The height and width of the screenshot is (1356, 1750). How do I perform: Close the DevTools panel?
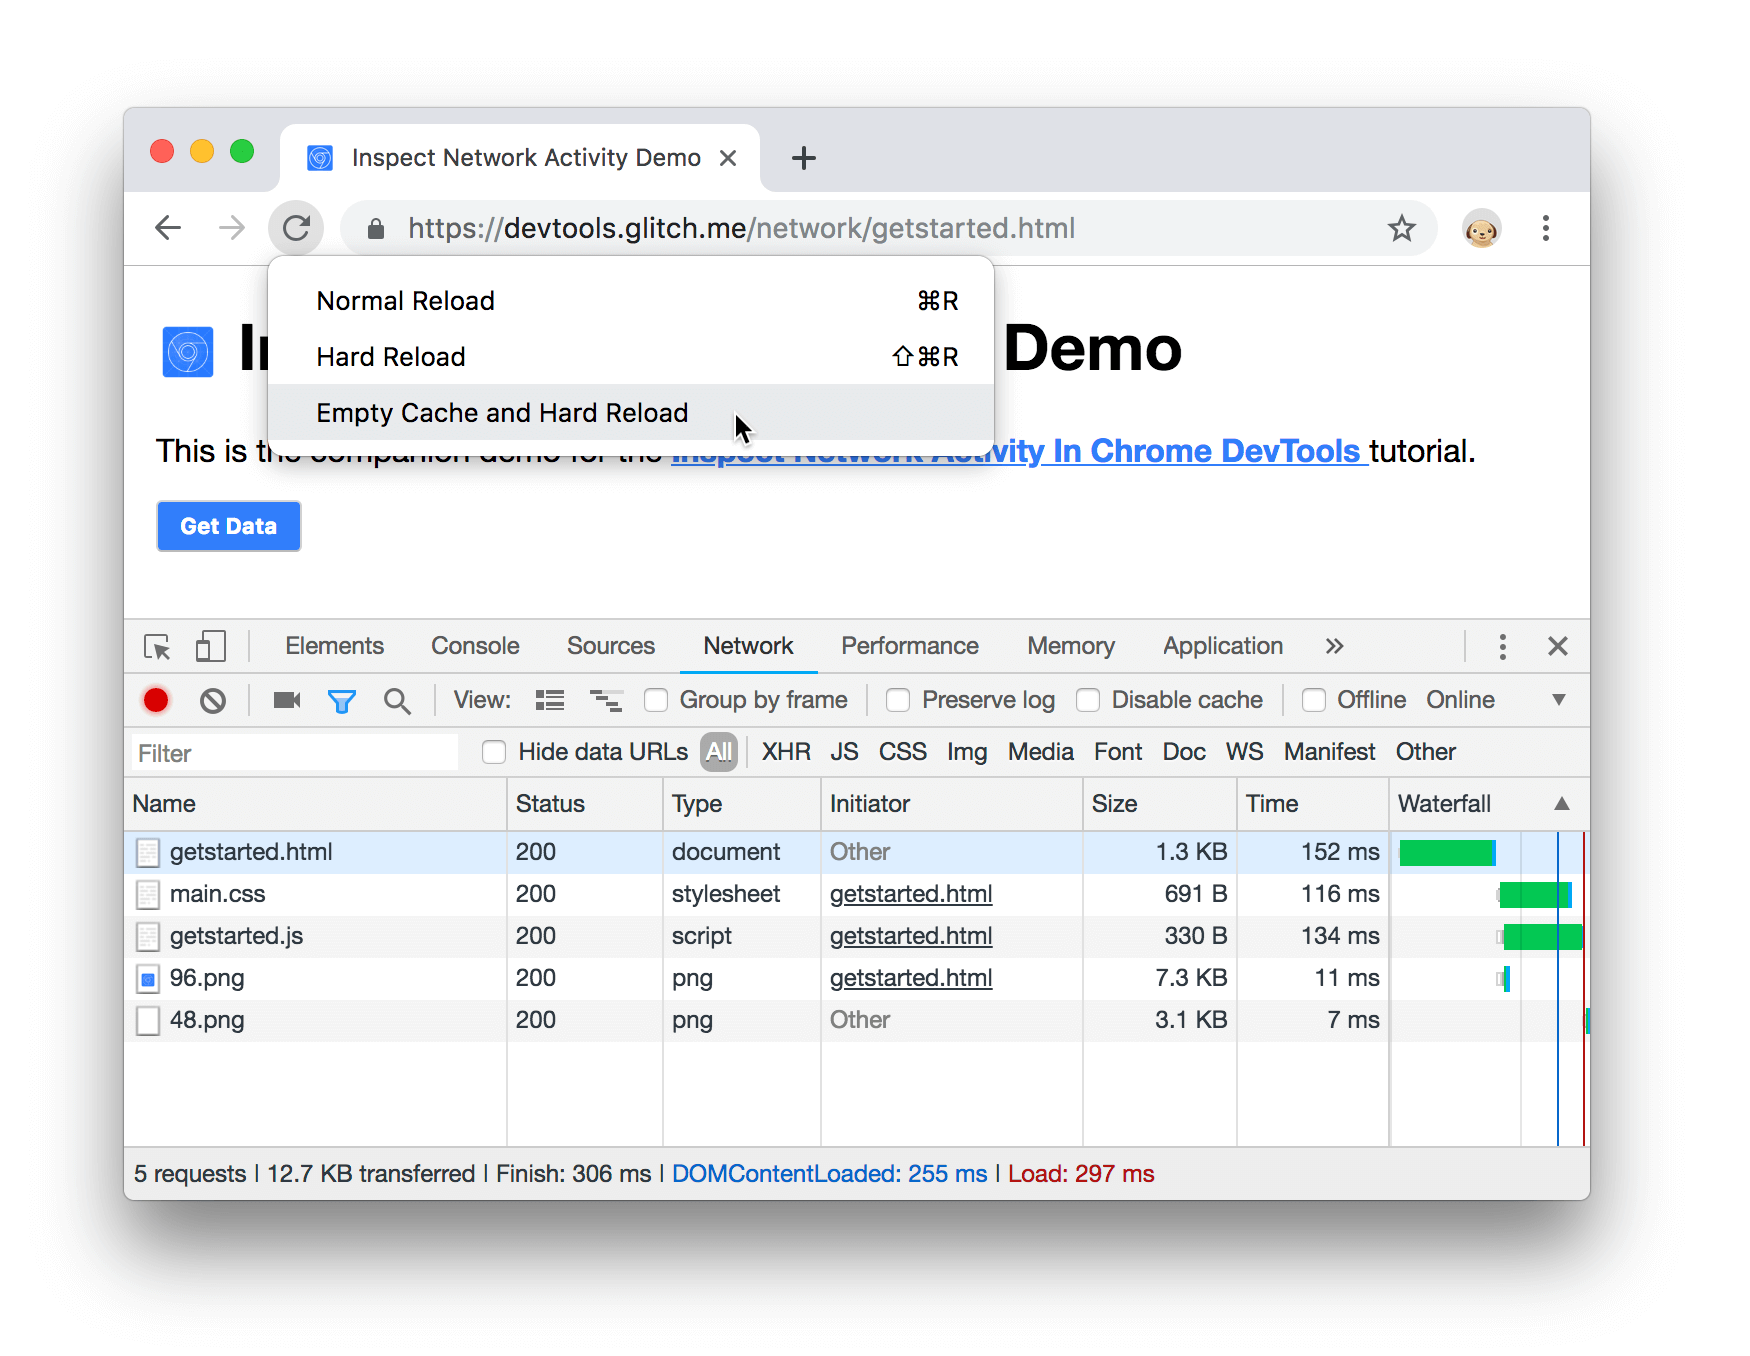point(1557,647)
